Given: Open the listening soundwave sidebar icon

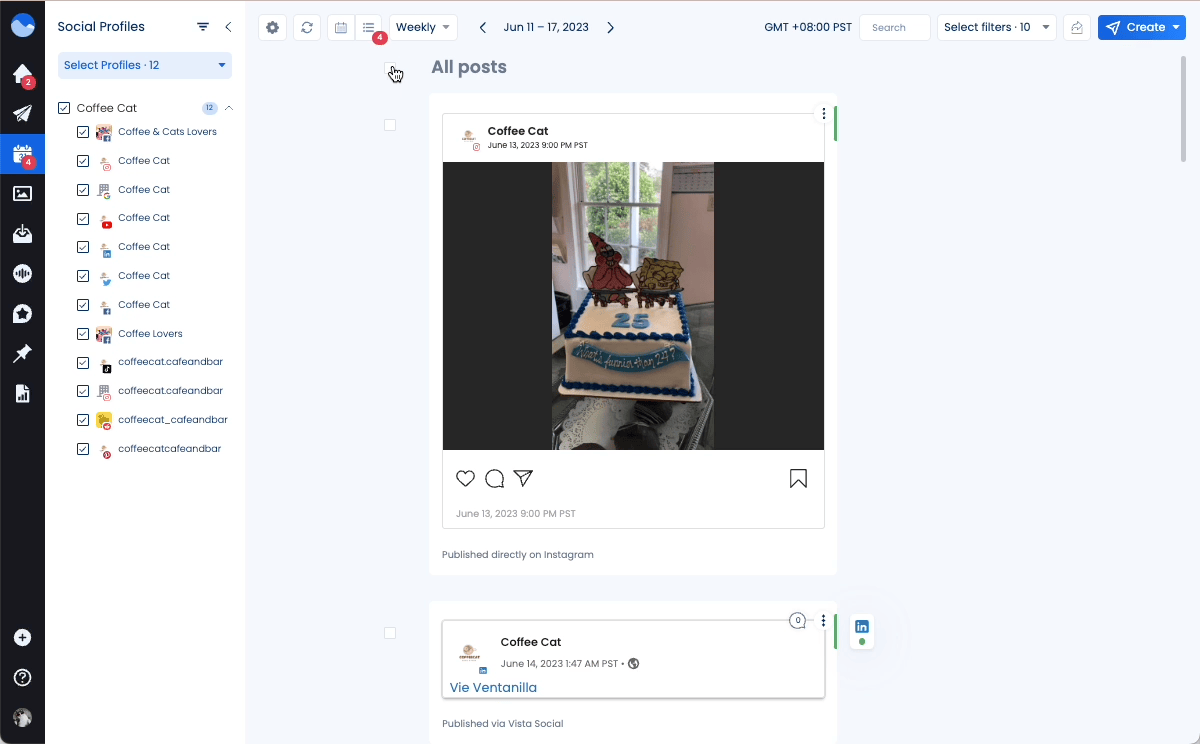Looking at the screenshot, I should pos(22,274).
